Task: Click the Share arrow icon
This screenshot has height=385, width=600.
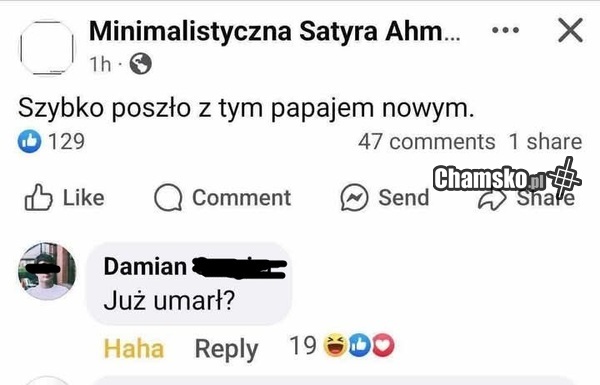Action: tap(492, 200)
